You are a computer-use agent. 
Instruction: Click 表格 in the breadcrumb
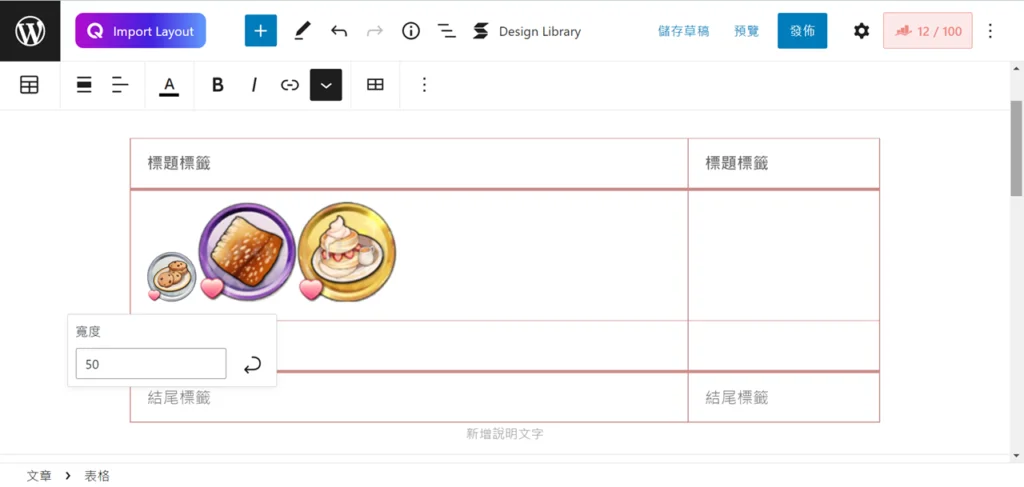[97, 476]
